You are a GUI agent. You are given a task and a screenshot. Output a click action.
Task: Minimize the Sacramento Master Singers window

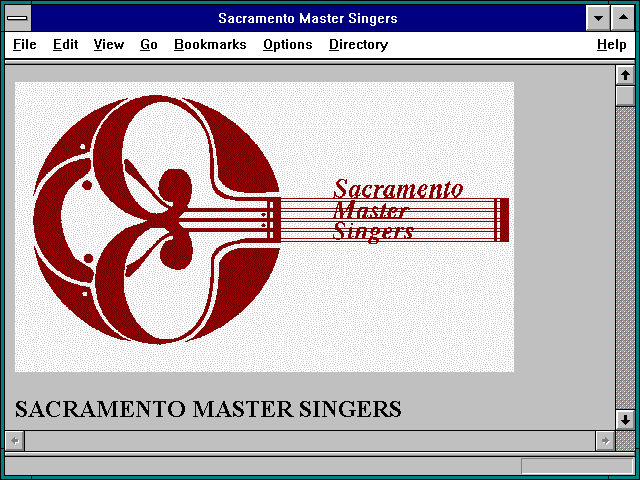pyautogui.click(x=598, y=18)
